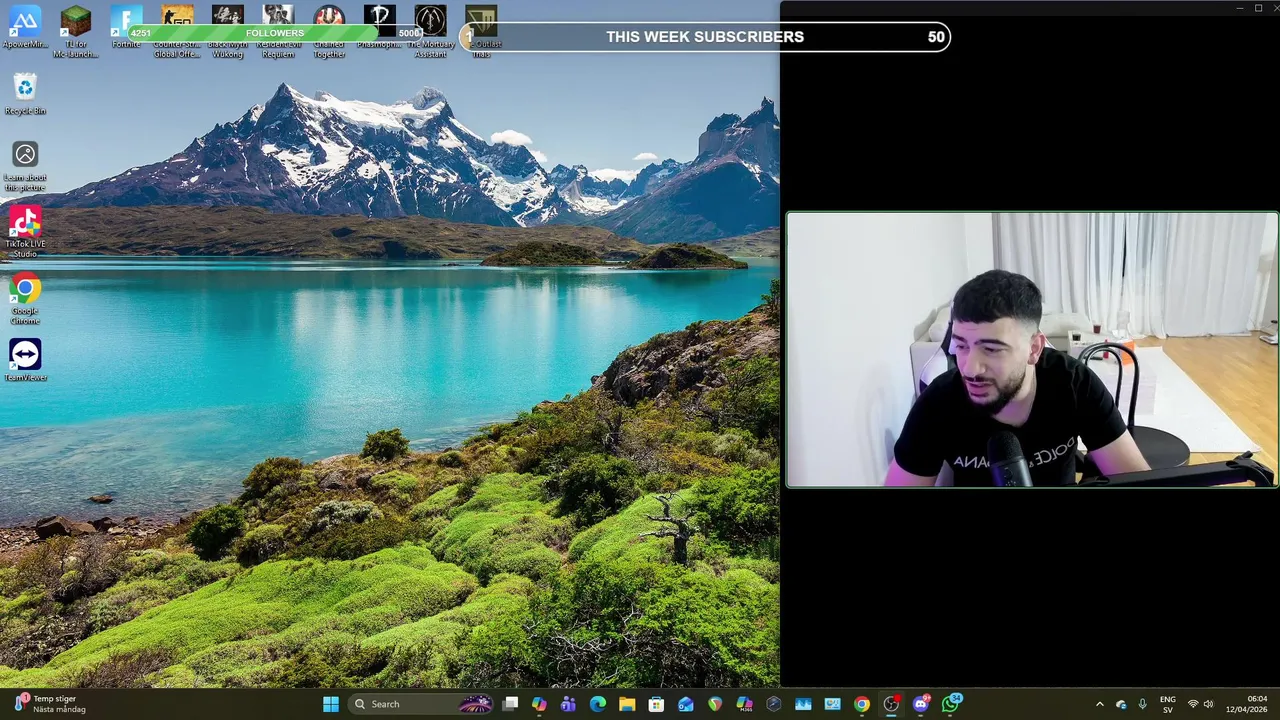Image resolution: width=1280 pixels, height=720 pixels.
Task: Select The Mortuary Assistant shortcut
Action: point(431,32)
